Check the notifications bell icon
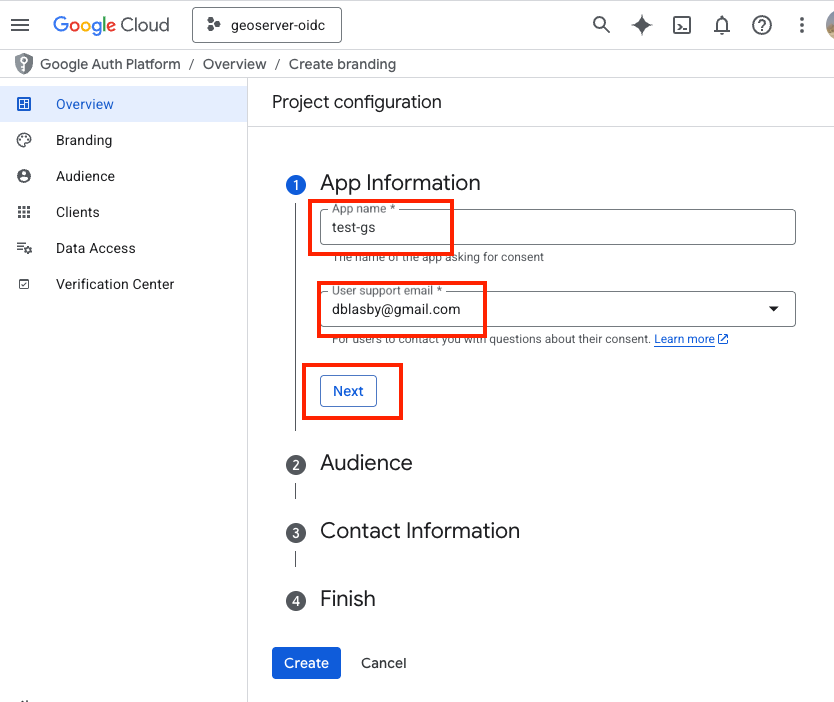Image resolution: width=834 pixels, height=702 pixels. coord(722,25)
